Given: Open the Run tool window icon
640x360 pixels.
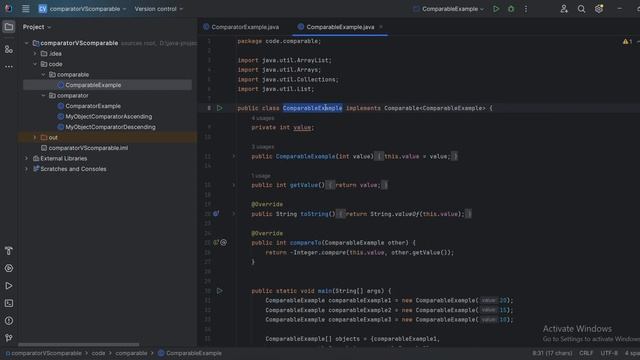Looking at the screenshot, I should click(9, 286).
